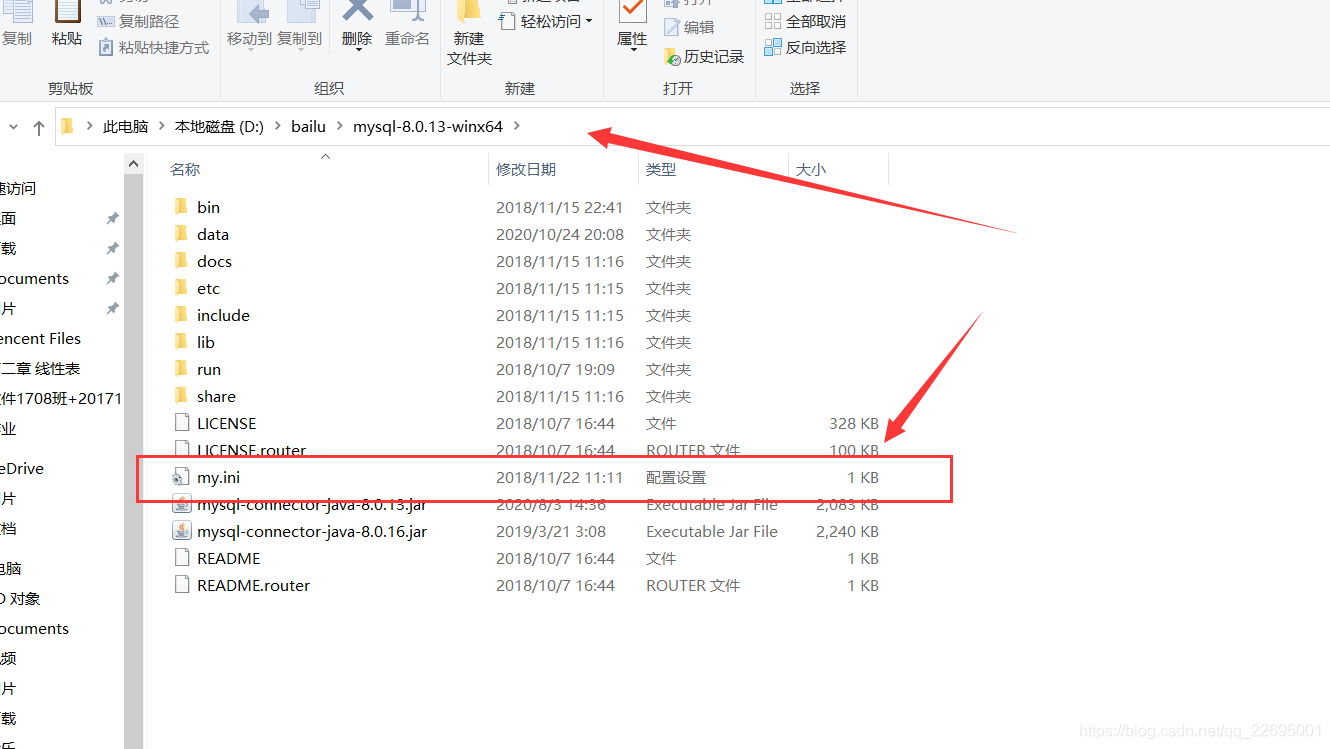Click the mysql-connector-java-8.0.16.jar Java icon
Image resolution: width=1330 pixels, height=749 pixels.
pyautogui.click(x=181, y=531)
